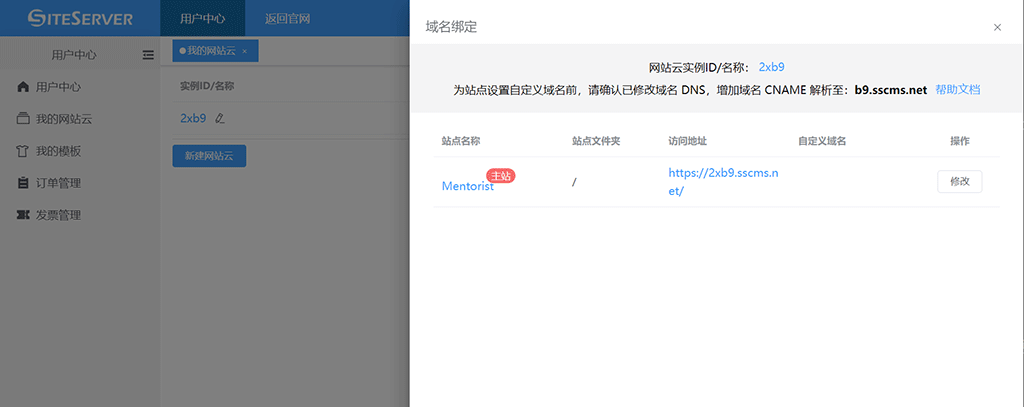Click the pencil edit icon beside 2xb9
The height and width of the screenshot is (407, 1024).
[220, 119]
